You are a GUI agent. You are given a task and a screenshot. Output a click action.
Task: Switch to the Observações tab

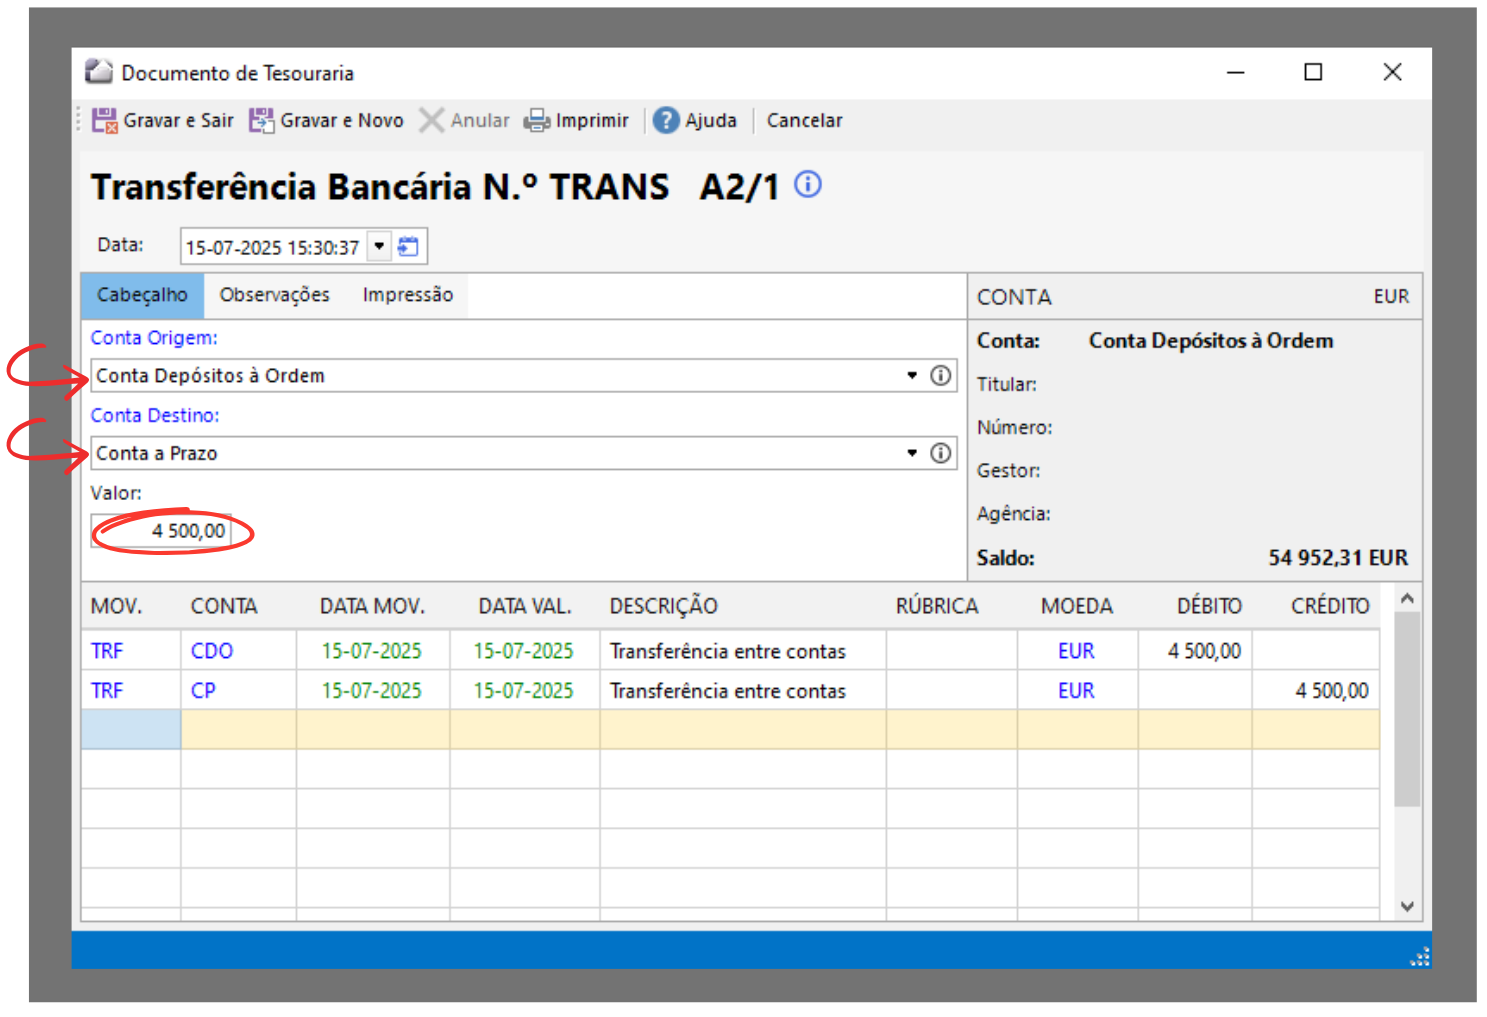point(274,295)
